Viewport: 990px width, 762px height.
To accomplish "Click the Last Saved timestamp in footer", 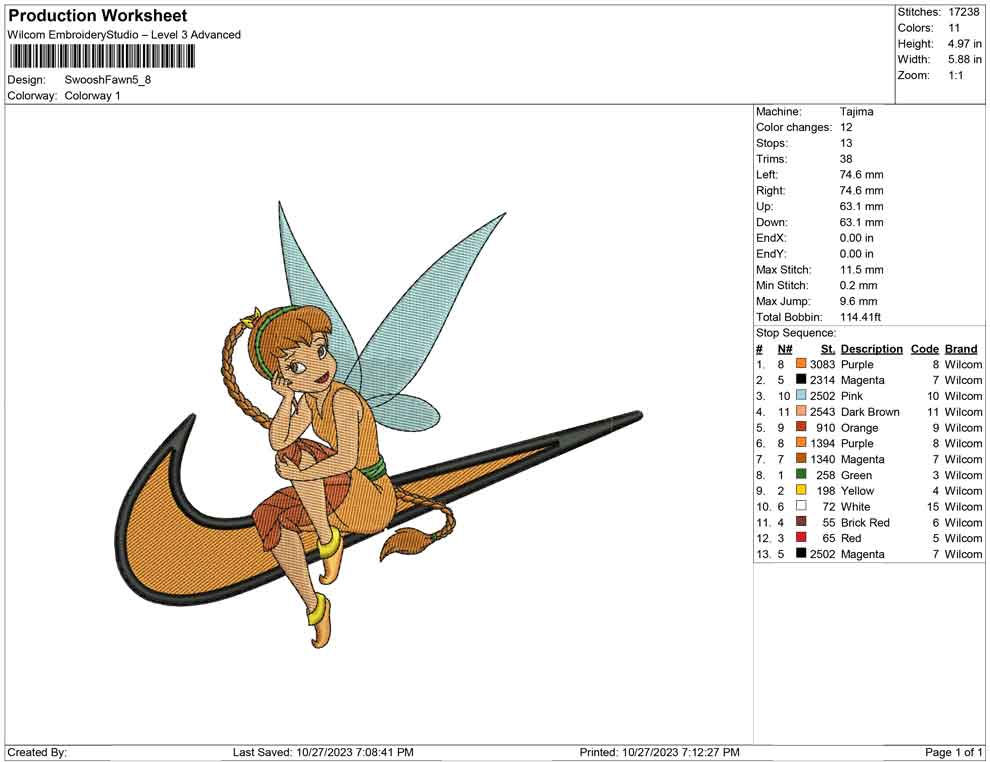I will tap(323, 752).
